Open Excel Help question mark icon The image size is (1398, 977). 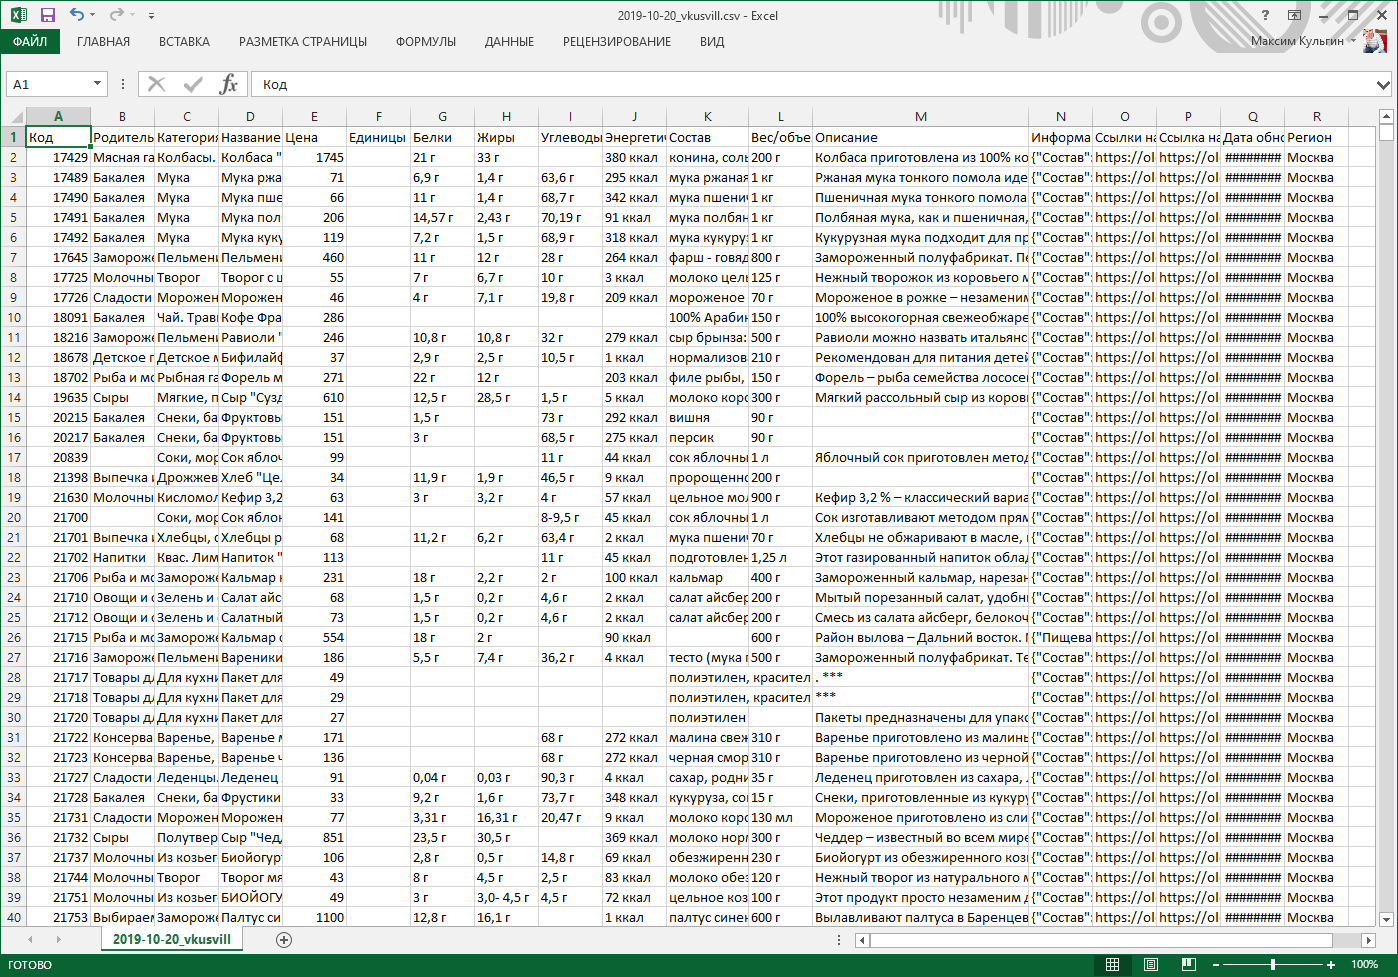point(1265,15)
